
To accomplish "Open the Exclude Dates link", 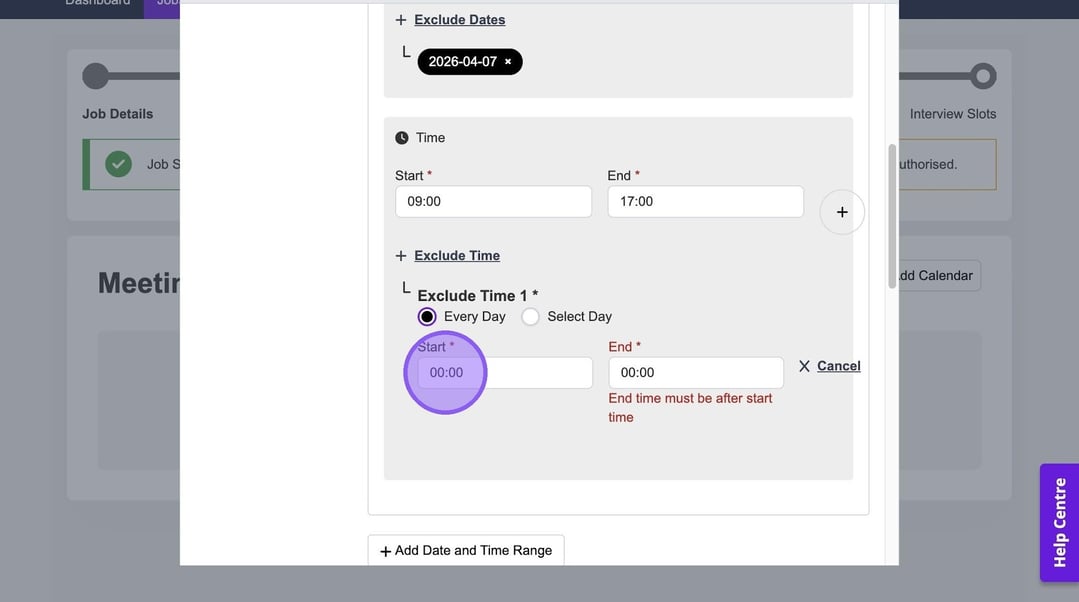I will click(459, 20).
